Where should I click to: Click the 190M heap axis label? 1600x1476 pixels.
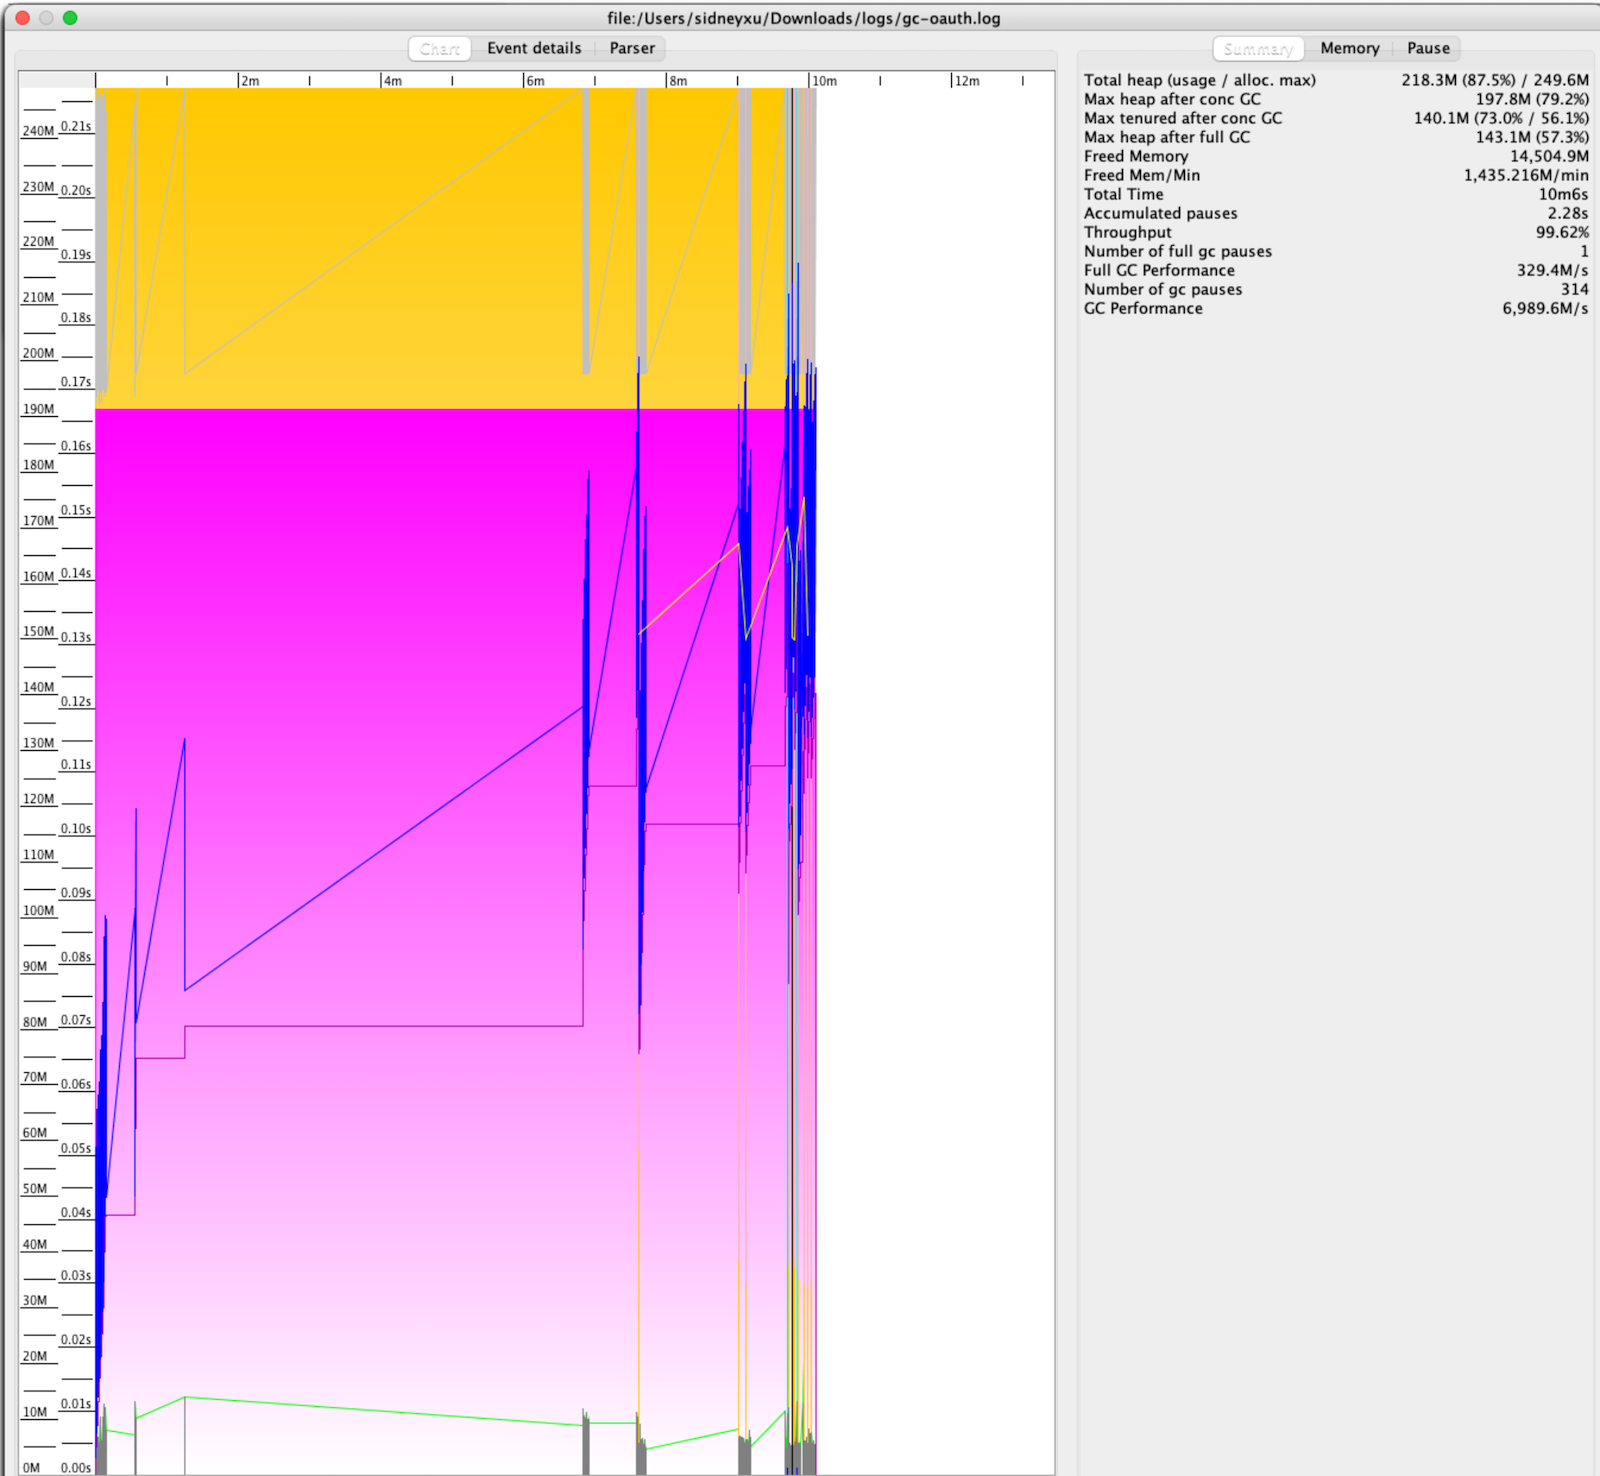(x=39, y=409)
